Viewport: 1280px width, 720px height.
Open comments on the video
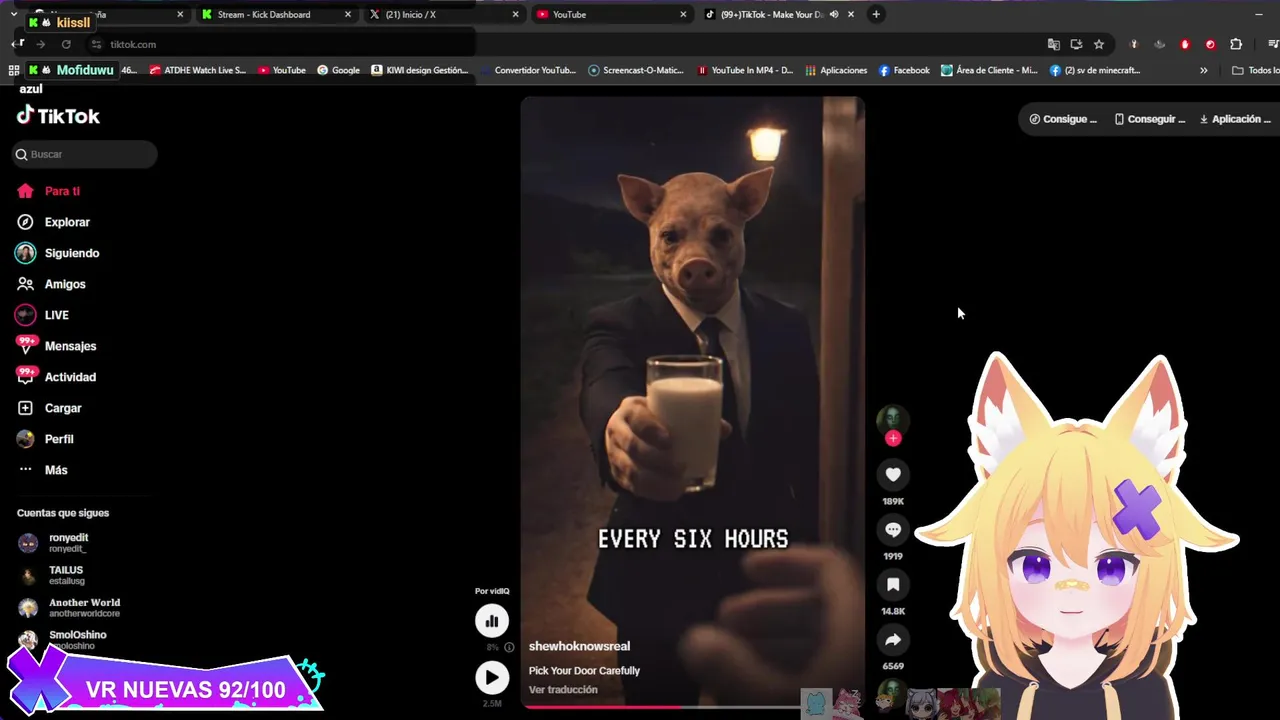click(x=893, y=530)
